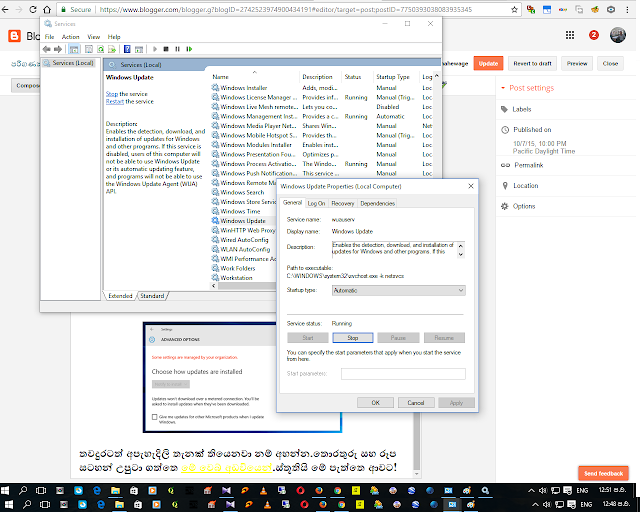Open Chrome three-dot menu
Screen dimensions: 640x512
(x=627, y=9)
